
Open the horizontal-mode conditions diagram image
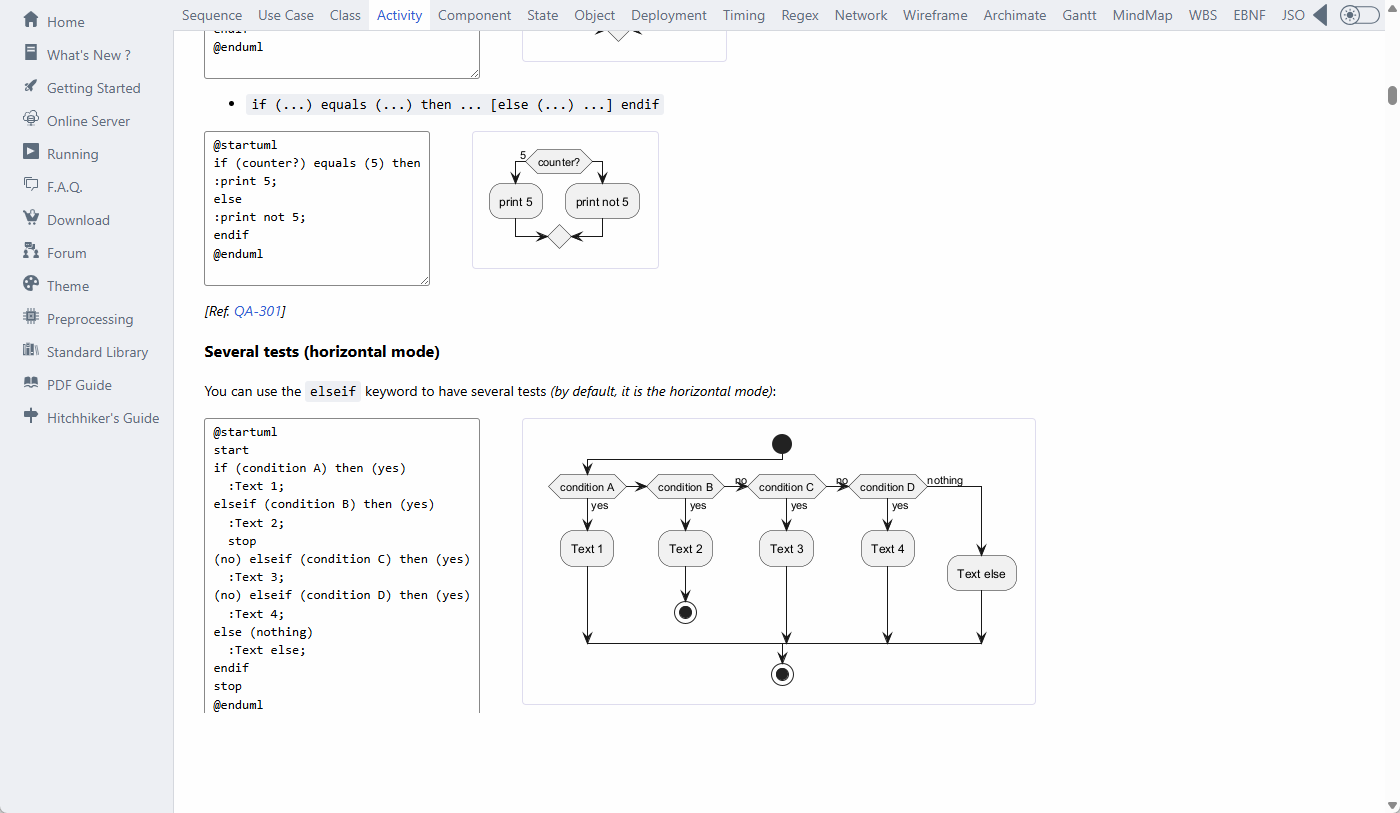click(779, 561)
